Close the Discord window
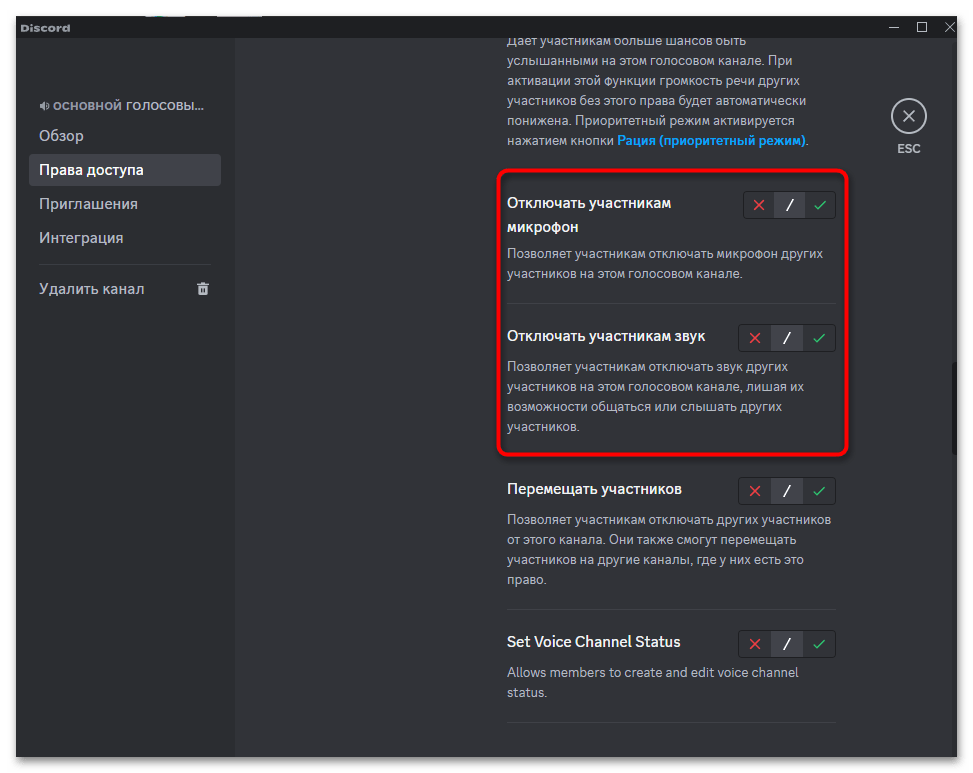The height and width of the screenshot is (773, 973). [949, 27]
